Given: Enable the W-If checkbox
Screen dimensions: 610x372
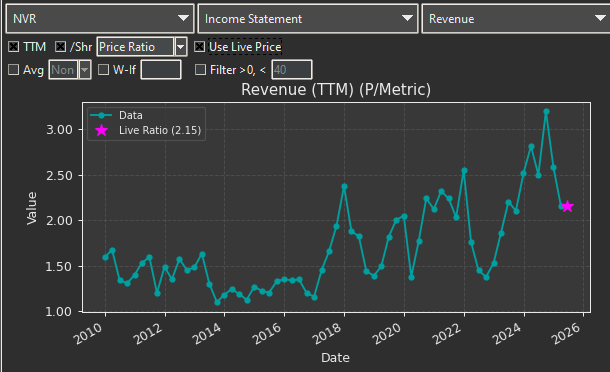Looking at the screenshot, I should [103, 70].
